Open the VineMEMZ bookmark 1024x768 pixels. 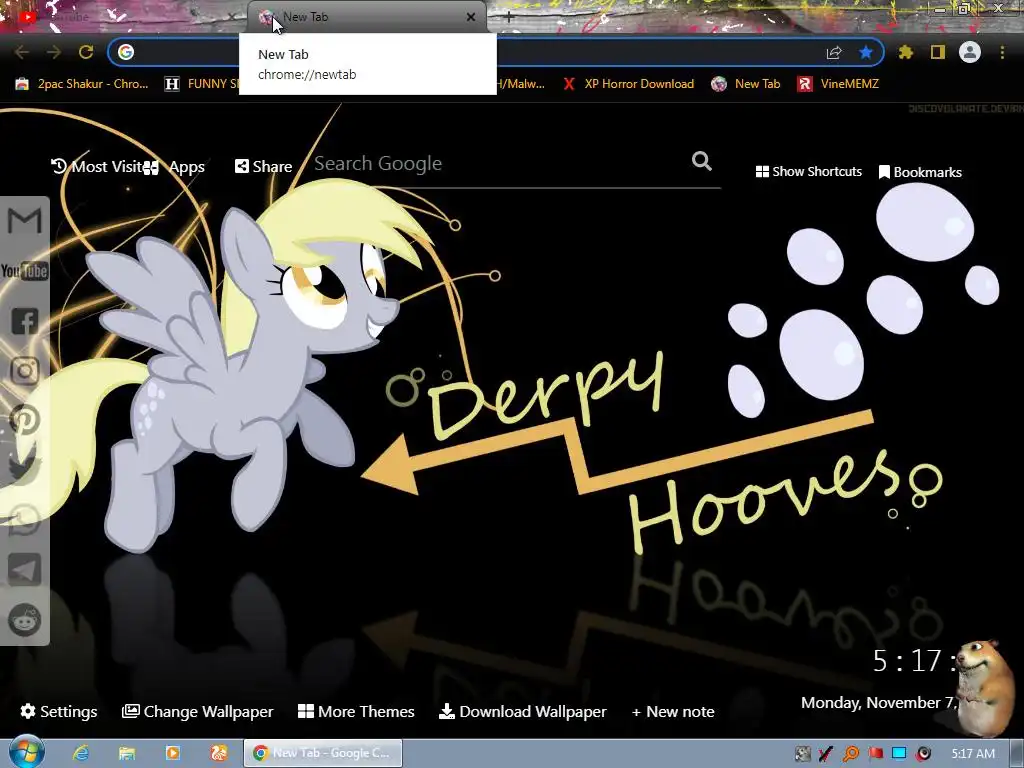[838, 84]
